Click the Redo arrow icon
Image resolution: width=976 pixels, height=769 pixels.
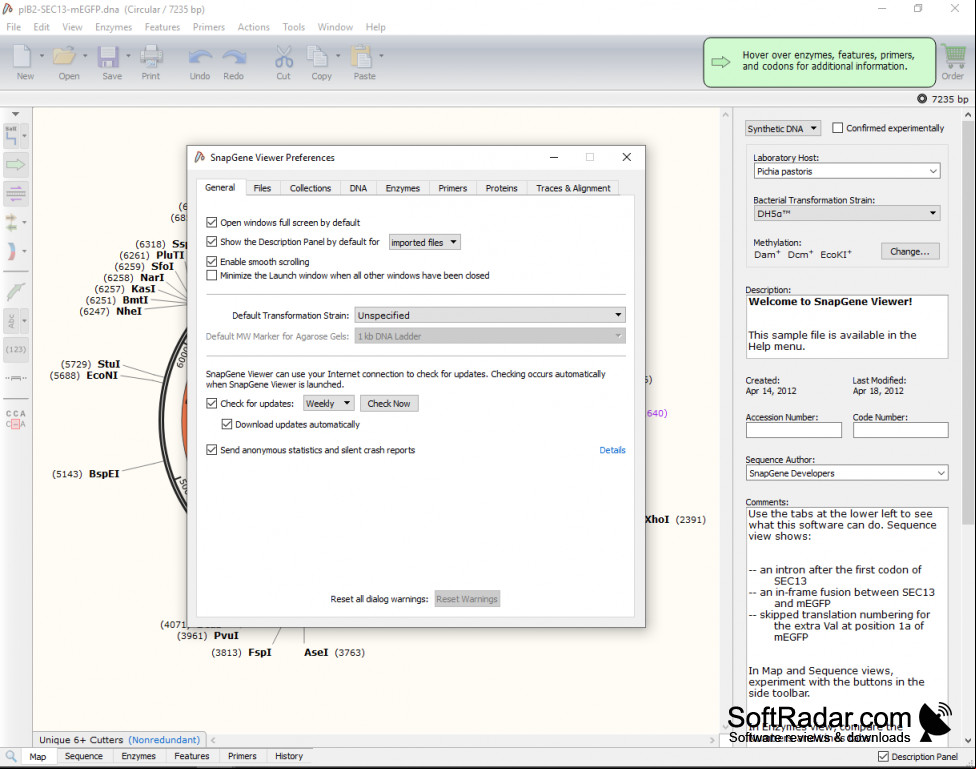(234, 57)
